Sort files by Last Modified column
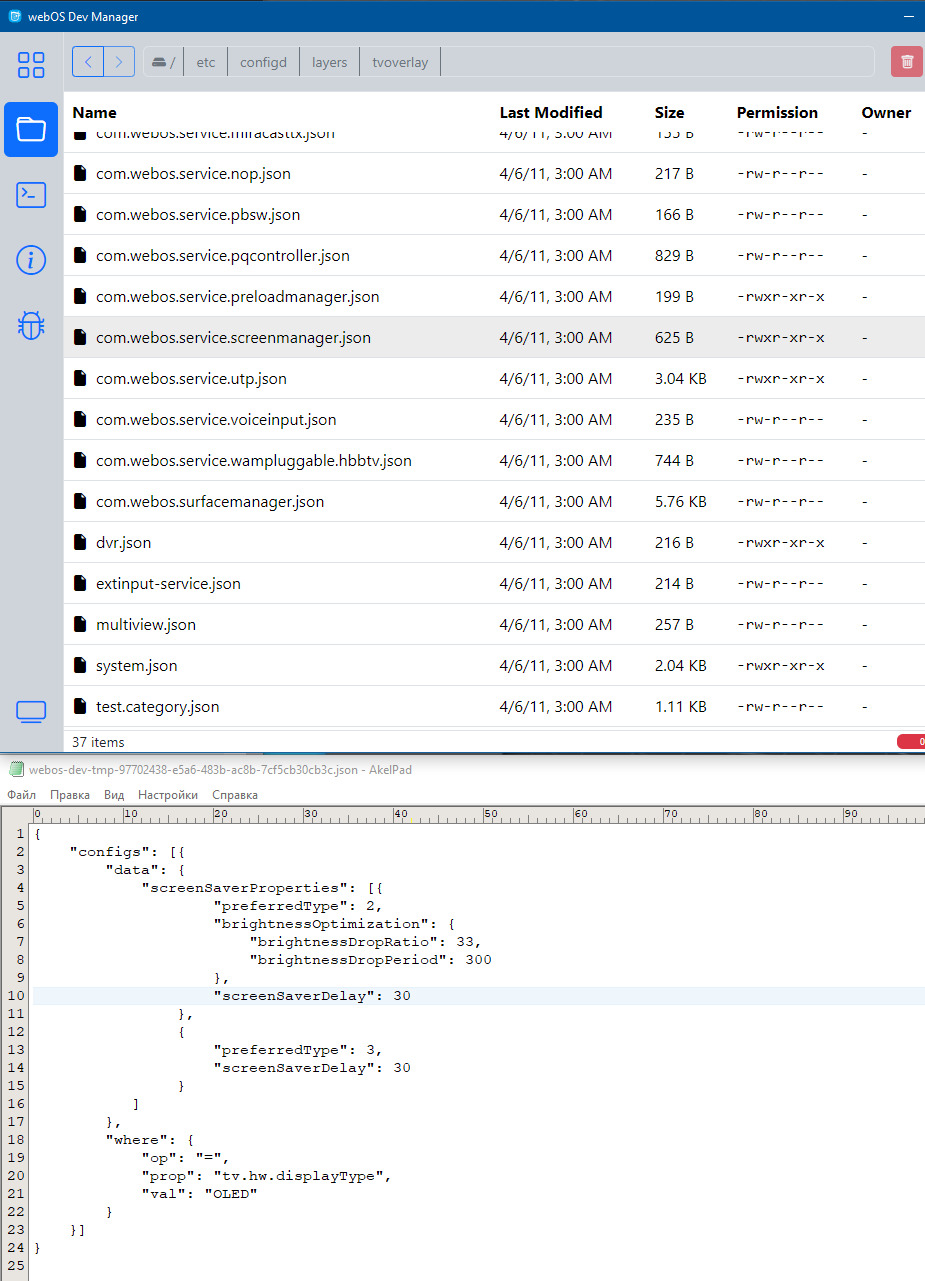The height and width of the screenshot is (1281, 925). click(x=551, y=113)
